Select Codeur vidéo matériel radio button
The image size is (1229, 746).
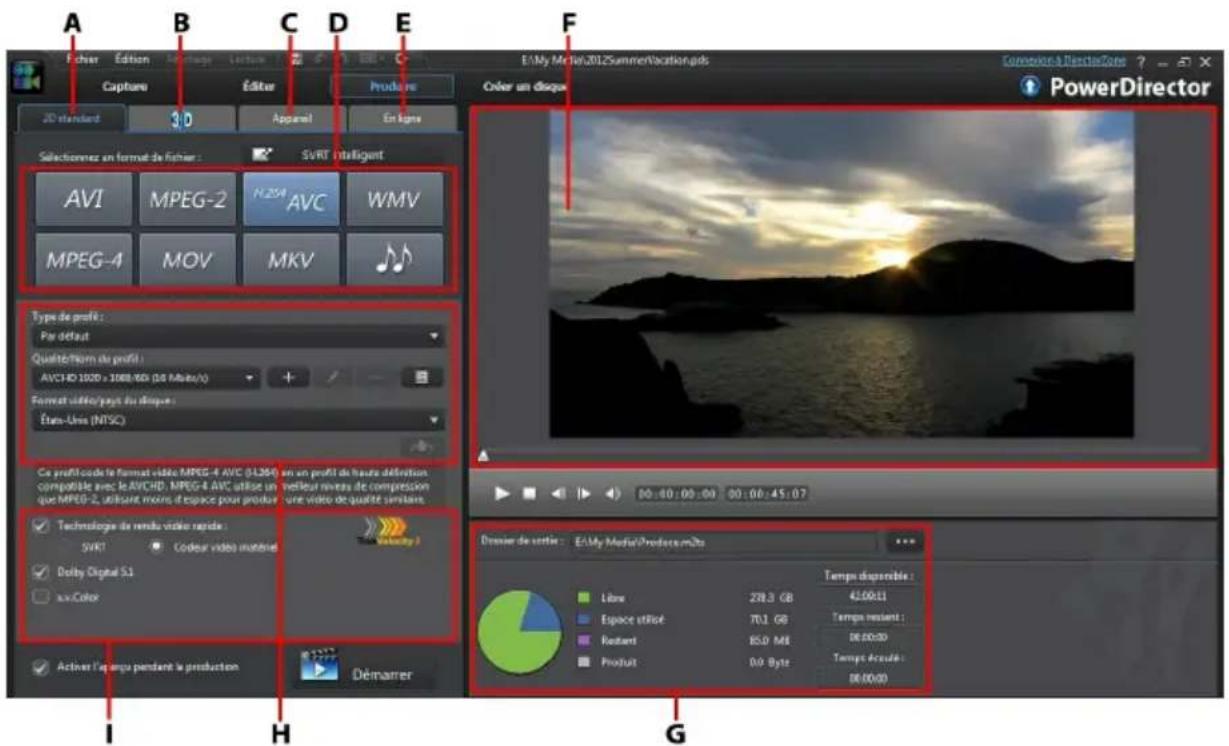tap(157, 547)
